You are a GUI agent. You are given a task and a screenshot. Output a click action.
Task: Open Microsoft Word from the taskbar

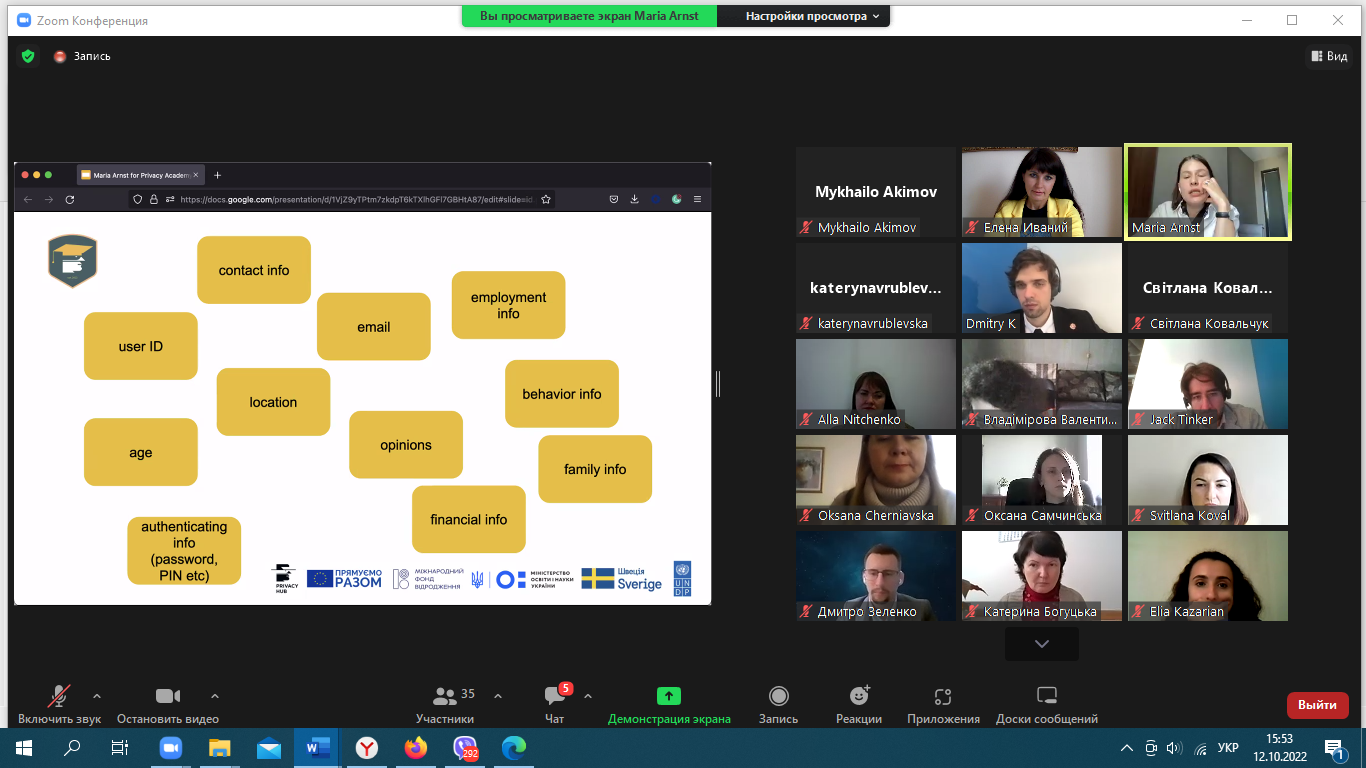[318, 747]
